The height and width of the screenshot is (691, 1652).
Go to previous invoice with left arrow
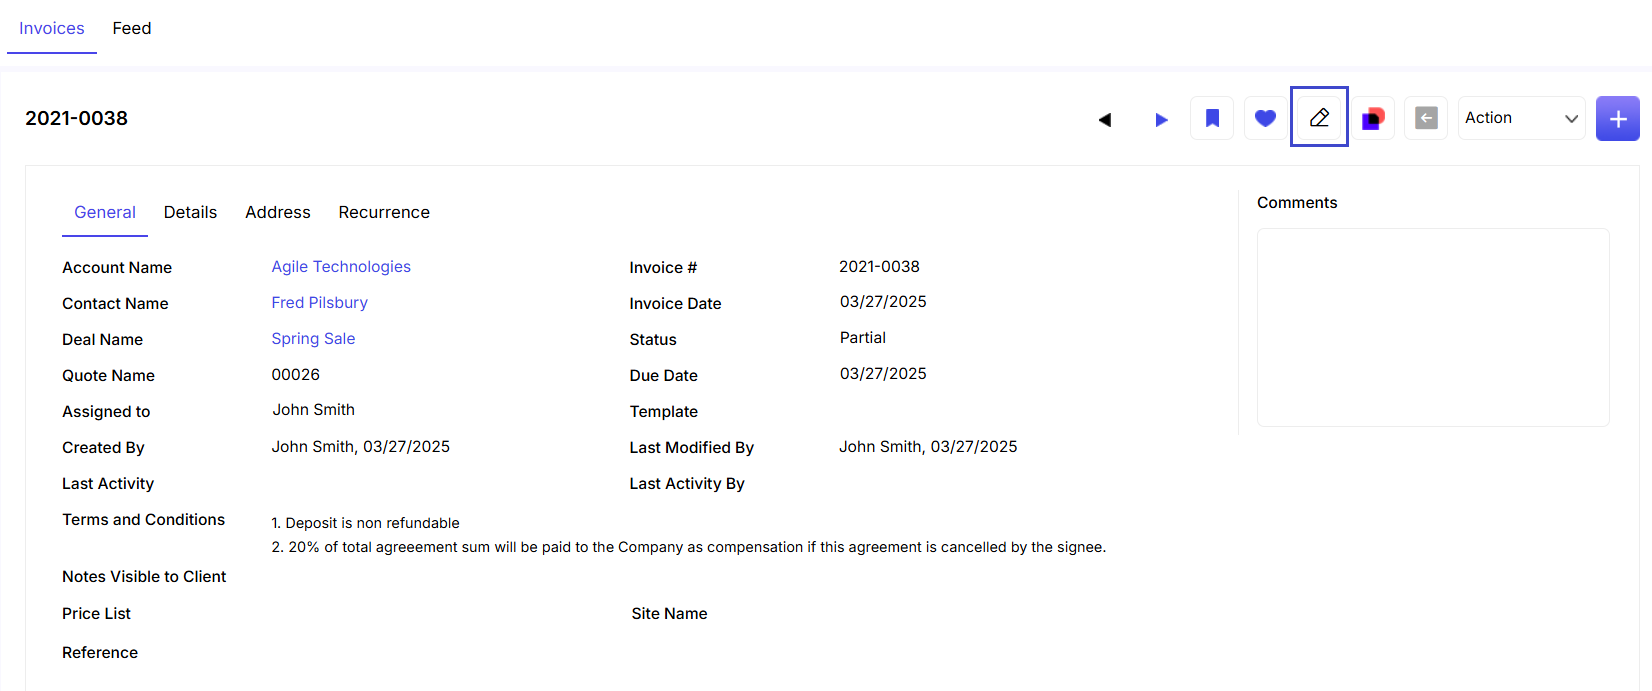tap(1105, 119)
